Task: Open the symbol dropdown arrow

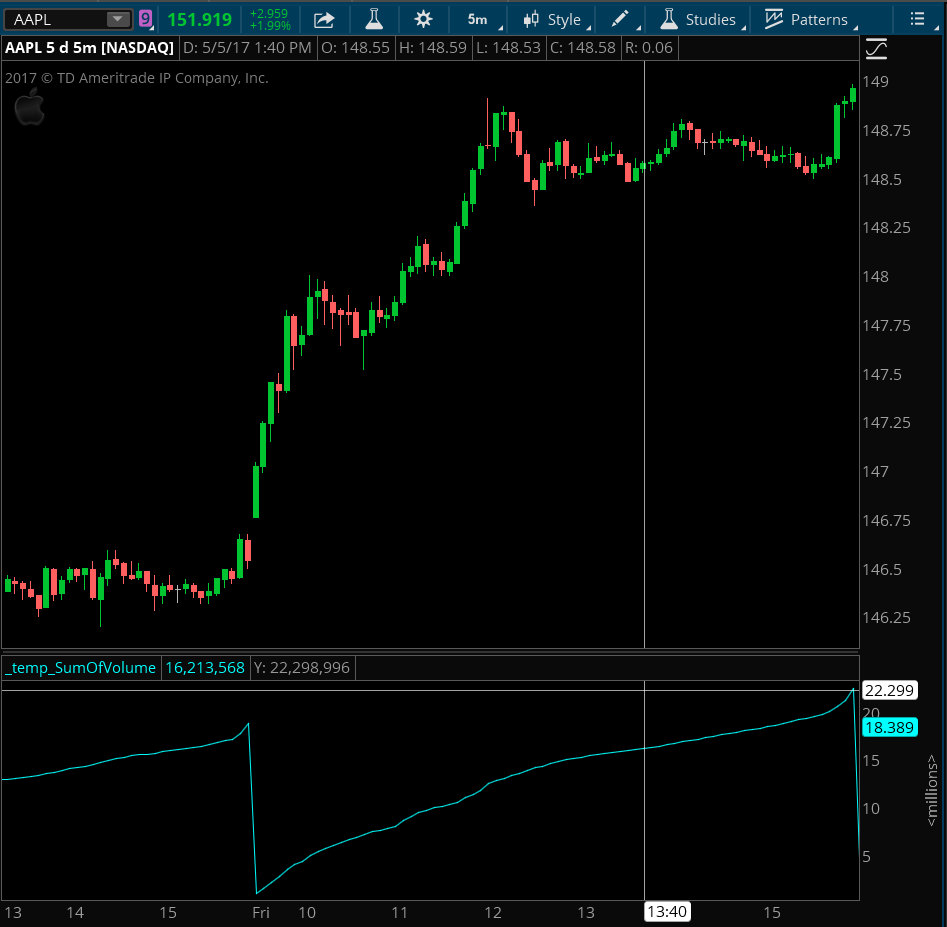Action: 118,19
